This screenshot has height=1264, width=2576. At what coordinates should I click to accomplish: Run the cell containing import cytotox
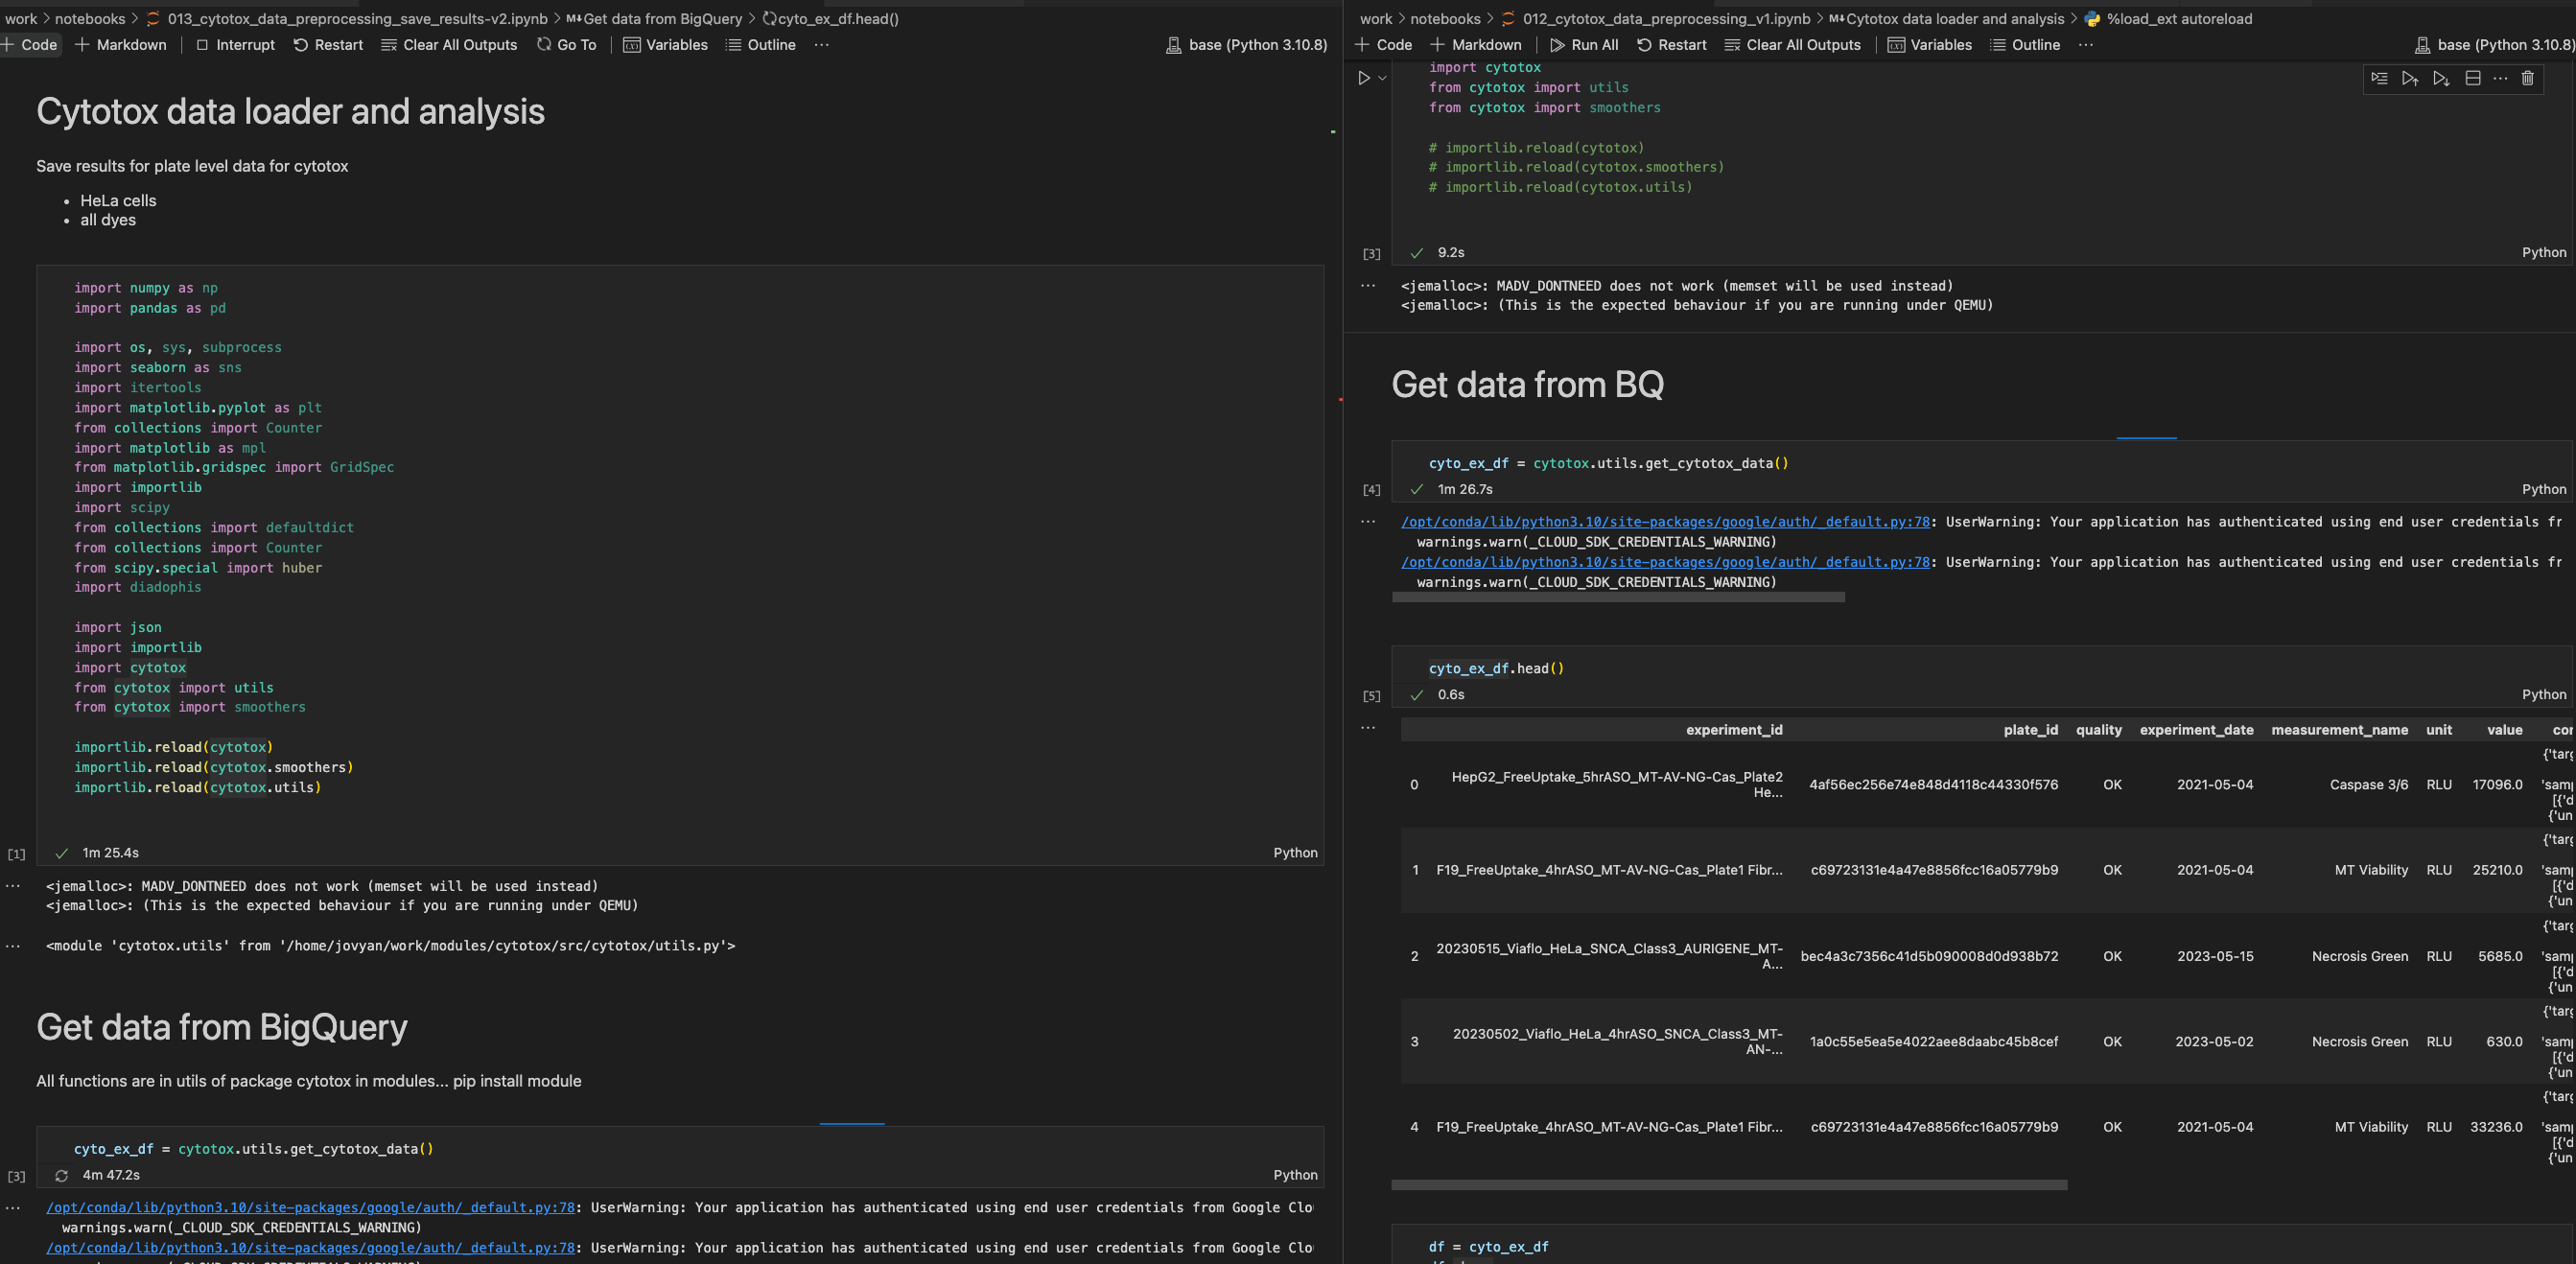tap(1363, 78)
